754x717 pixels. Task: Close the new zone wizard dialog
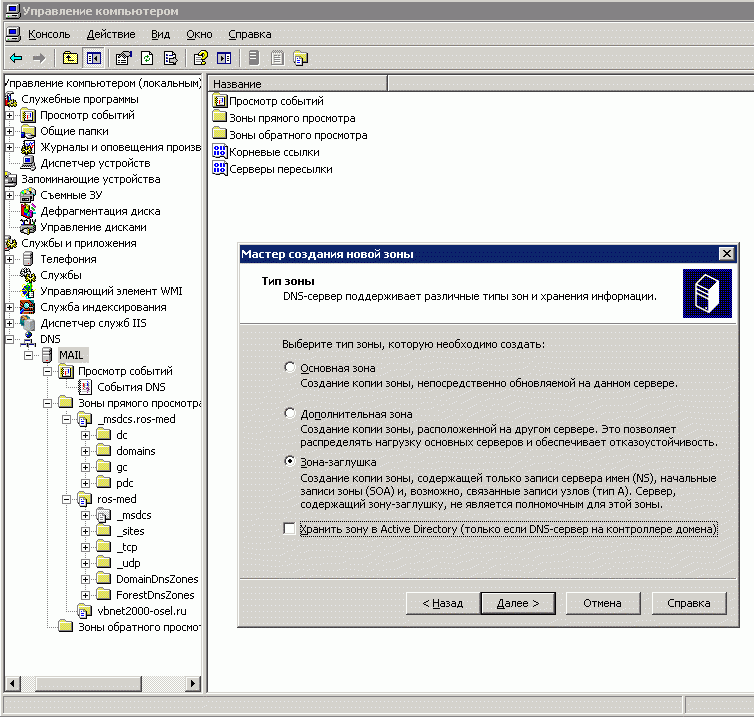727,253
